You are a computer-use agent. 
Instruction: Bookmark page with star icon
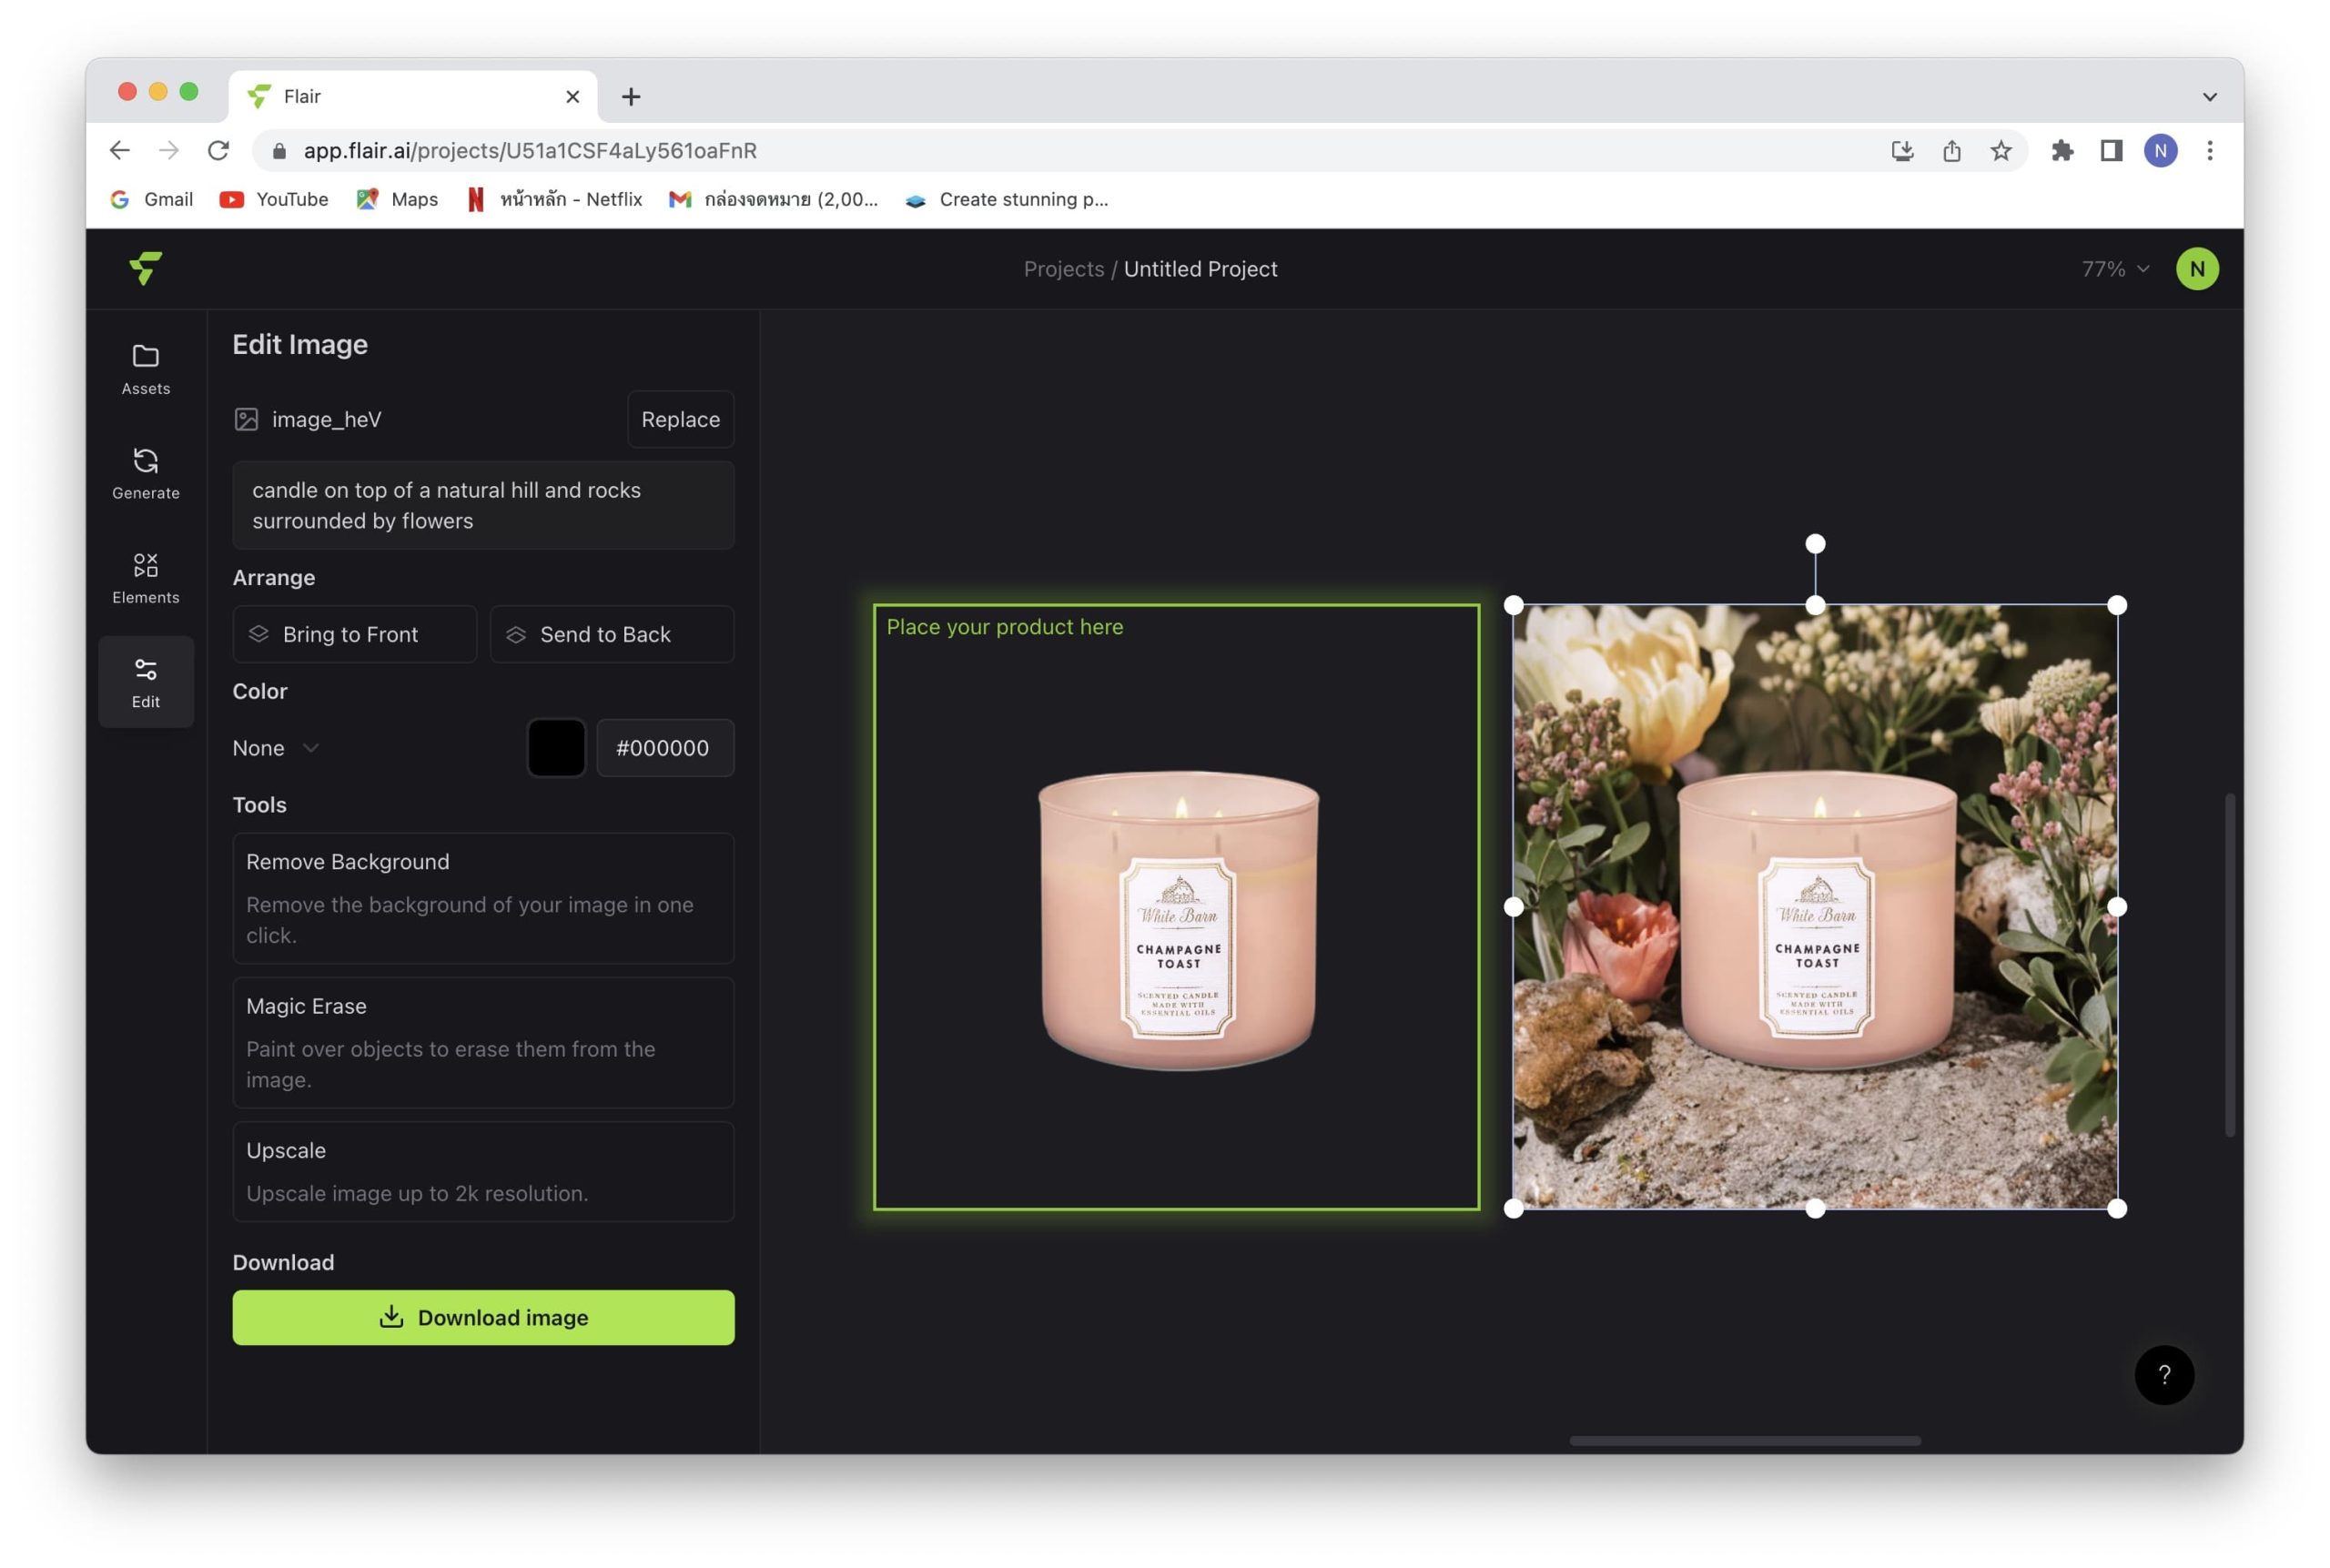pos(2000,151)
